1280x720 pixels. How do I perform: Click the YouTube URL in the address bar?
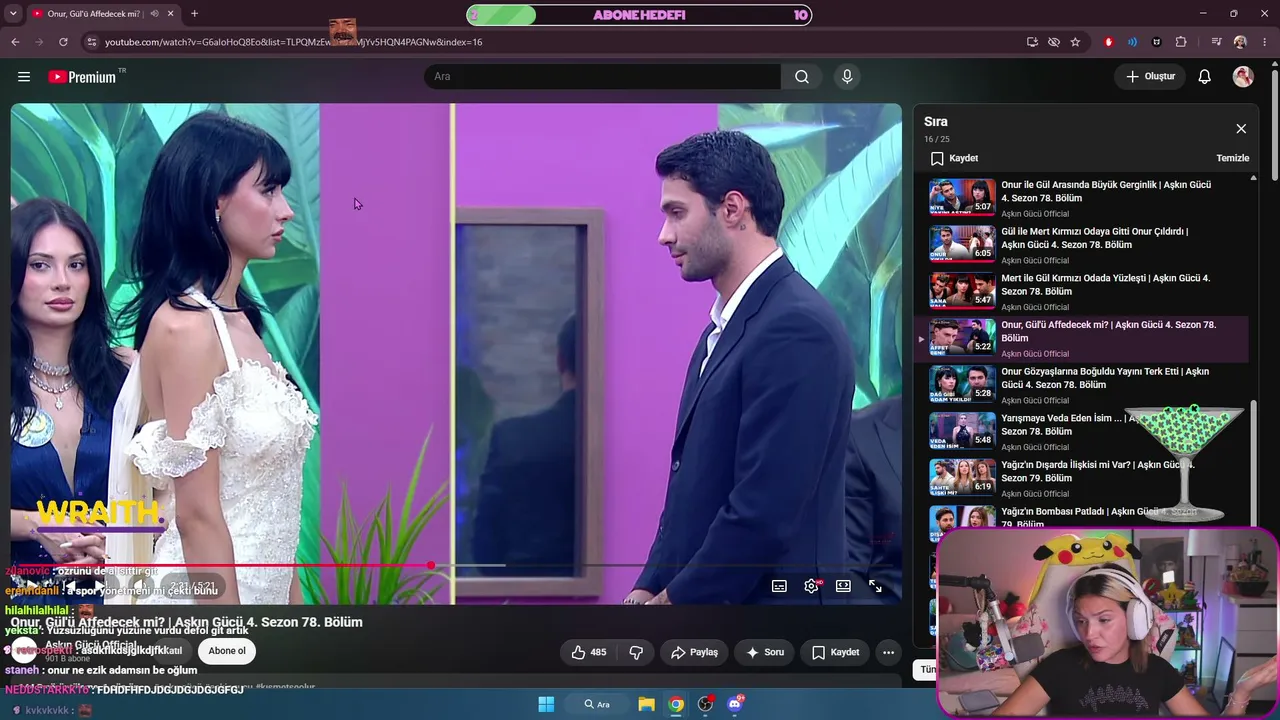click(x=293, y=42)
